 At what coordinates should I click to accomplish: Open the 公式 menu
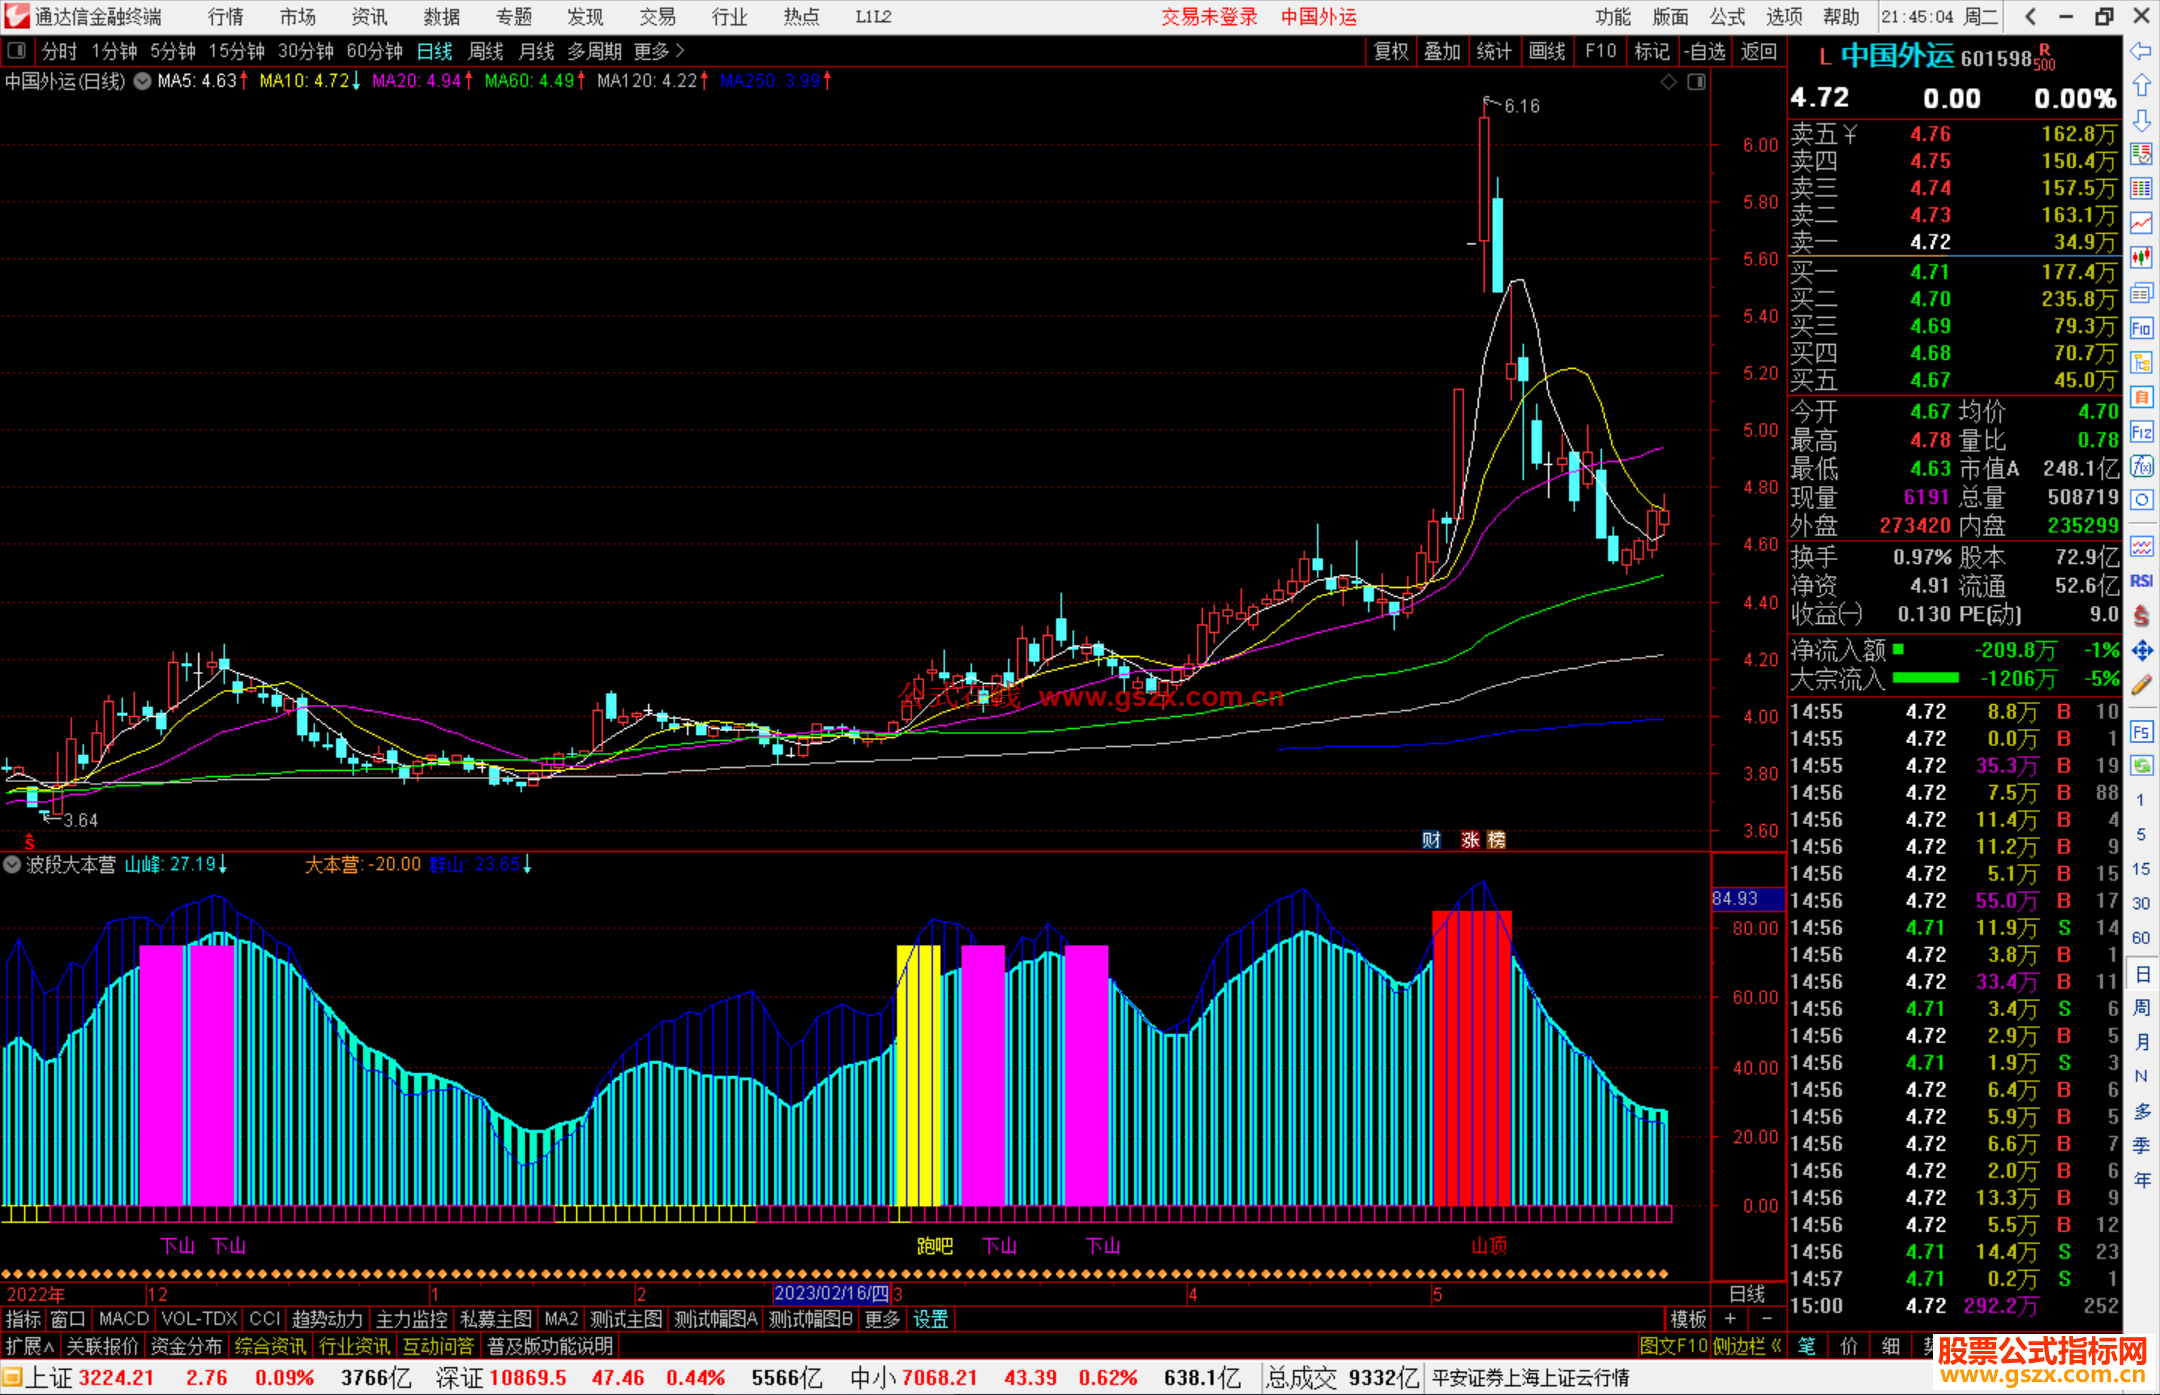click(1727, 17)
